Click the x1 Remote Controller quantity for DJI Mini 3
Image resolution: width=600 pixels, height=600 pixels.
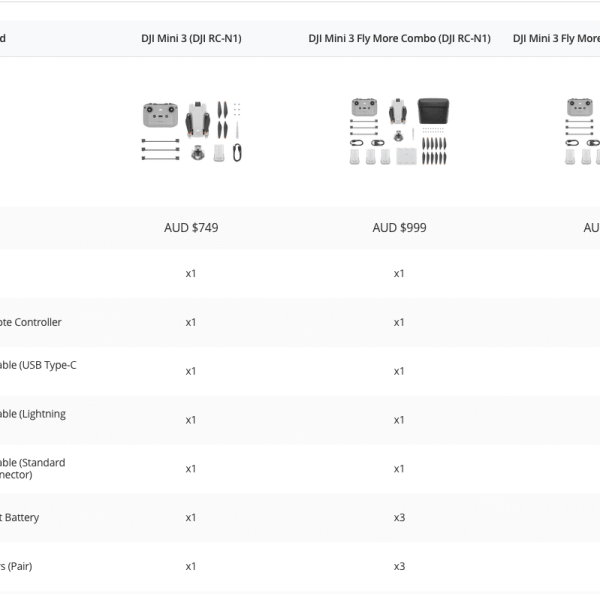(191, 322)
